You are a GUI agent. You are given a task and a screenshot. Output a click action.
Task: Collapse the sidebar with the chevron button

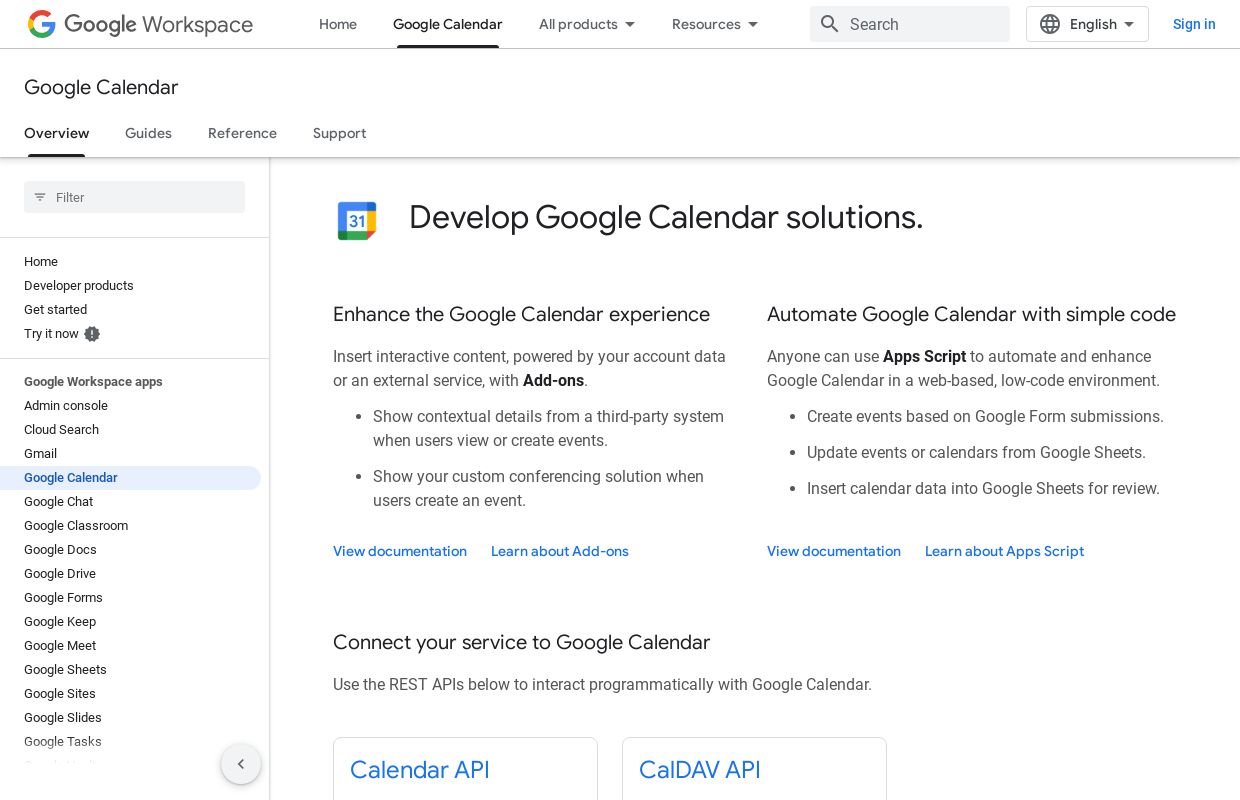click(241, 764)
